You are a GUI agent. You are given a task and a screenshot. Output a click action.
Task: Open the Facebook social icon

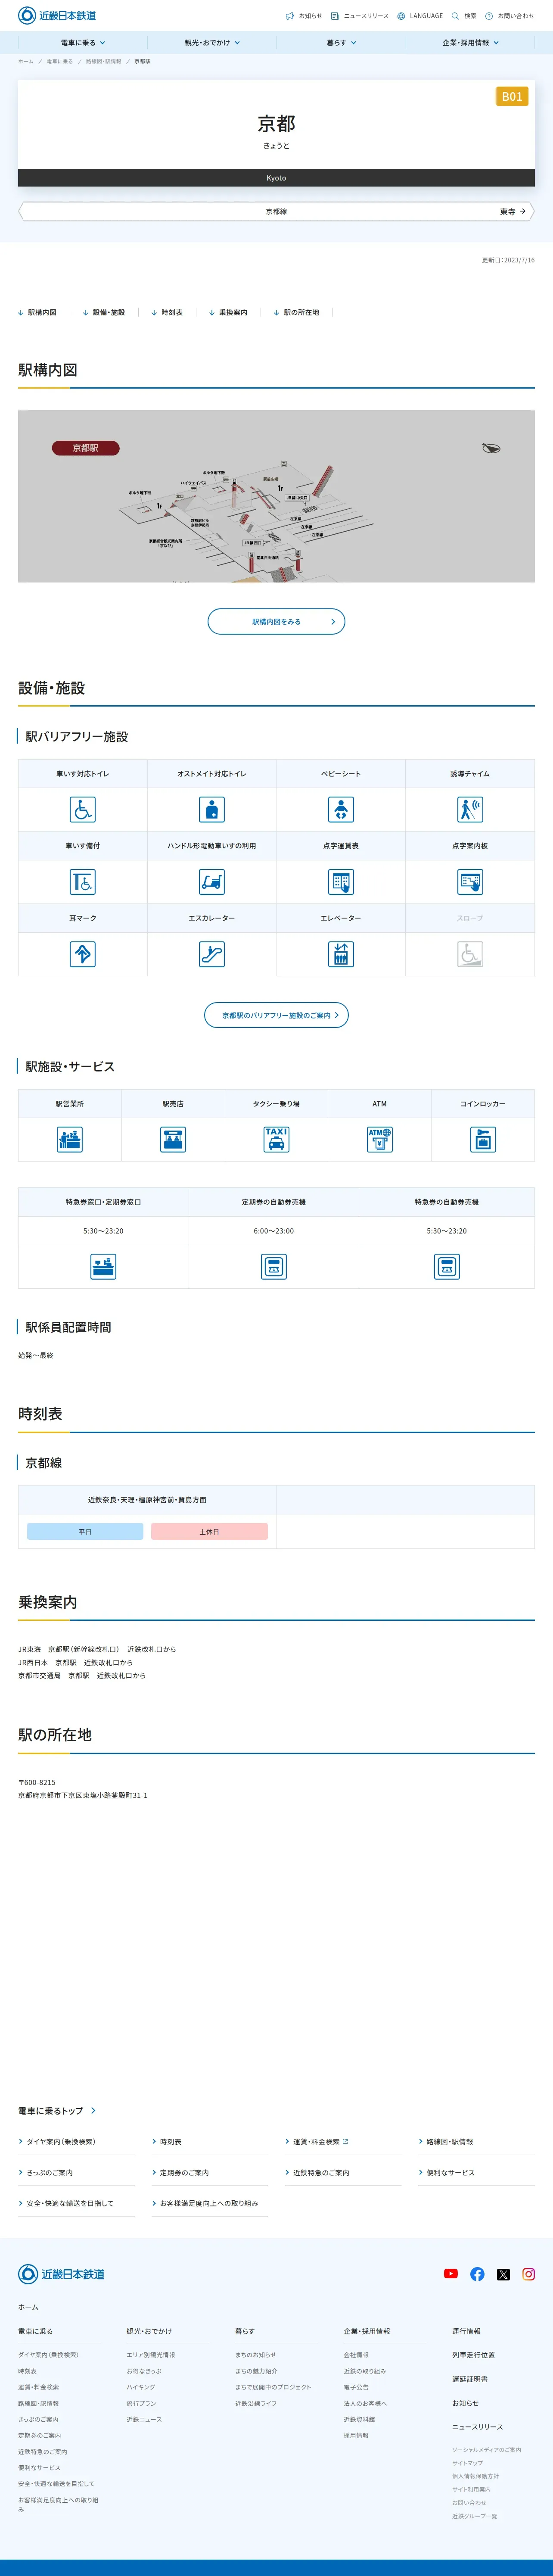pos(477,2274)
